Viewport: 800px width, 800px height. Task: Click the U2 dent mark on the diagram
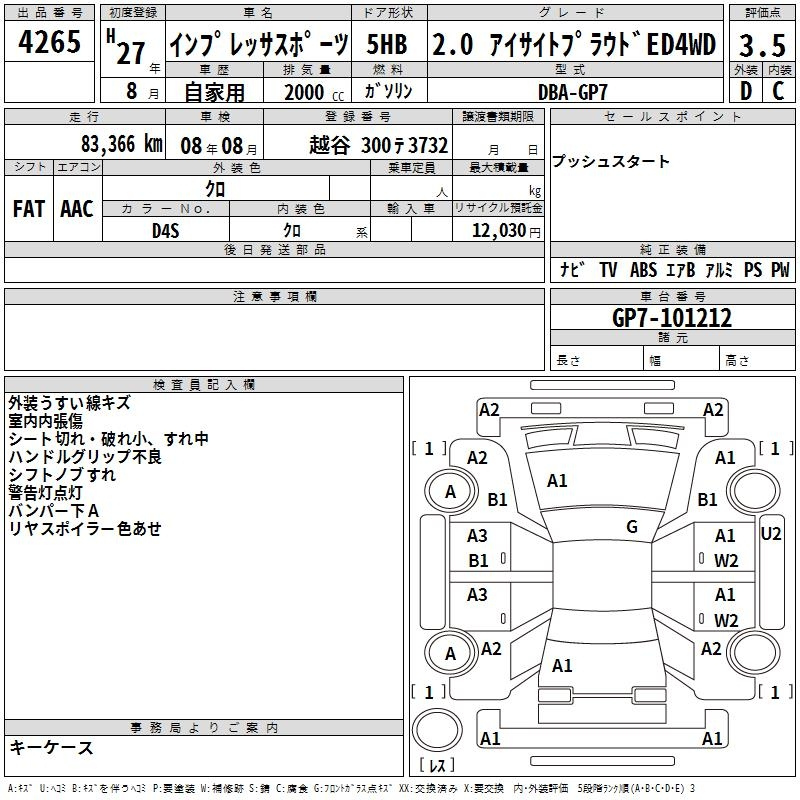[770, 534]
